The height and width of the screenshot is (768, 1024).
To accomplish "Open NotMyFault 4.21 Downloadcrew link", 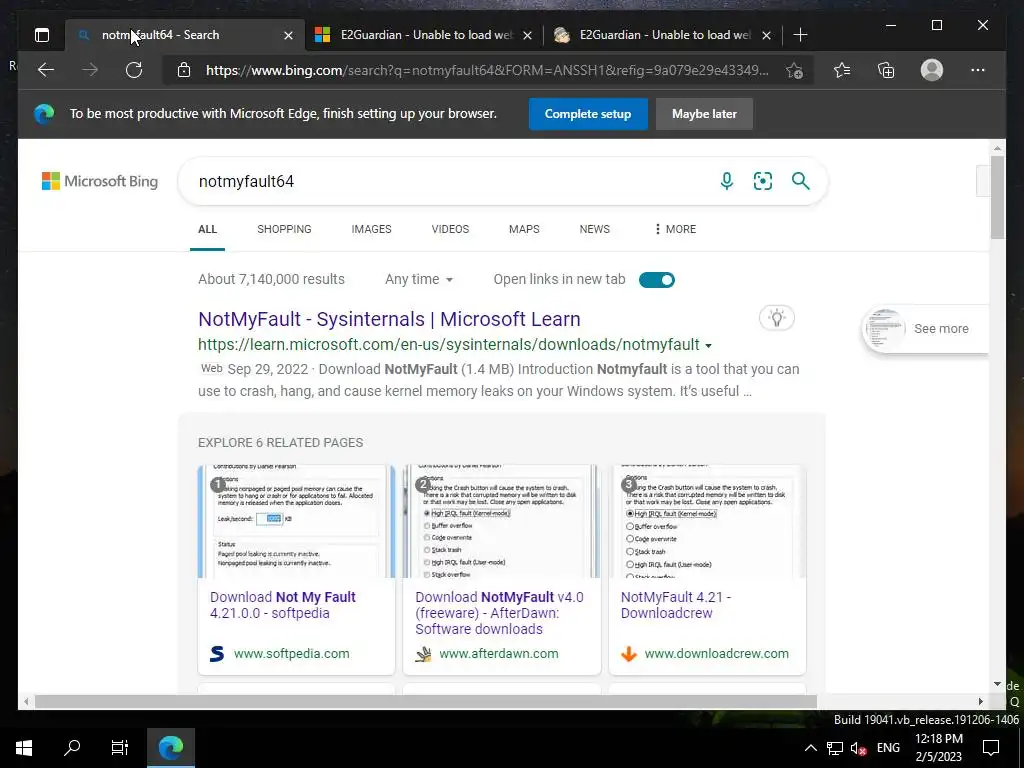I will click(x=676, y=605).
